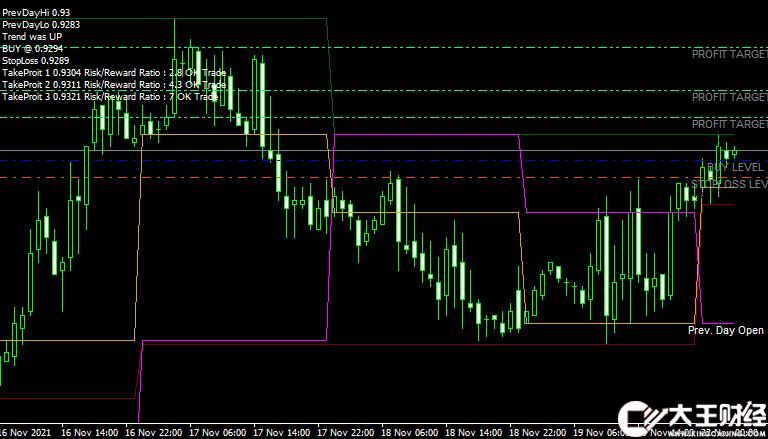This screenshot has width=768, height=439.
Task: Click the lowest PROFIT TARGET label
Action: point(729,124)
